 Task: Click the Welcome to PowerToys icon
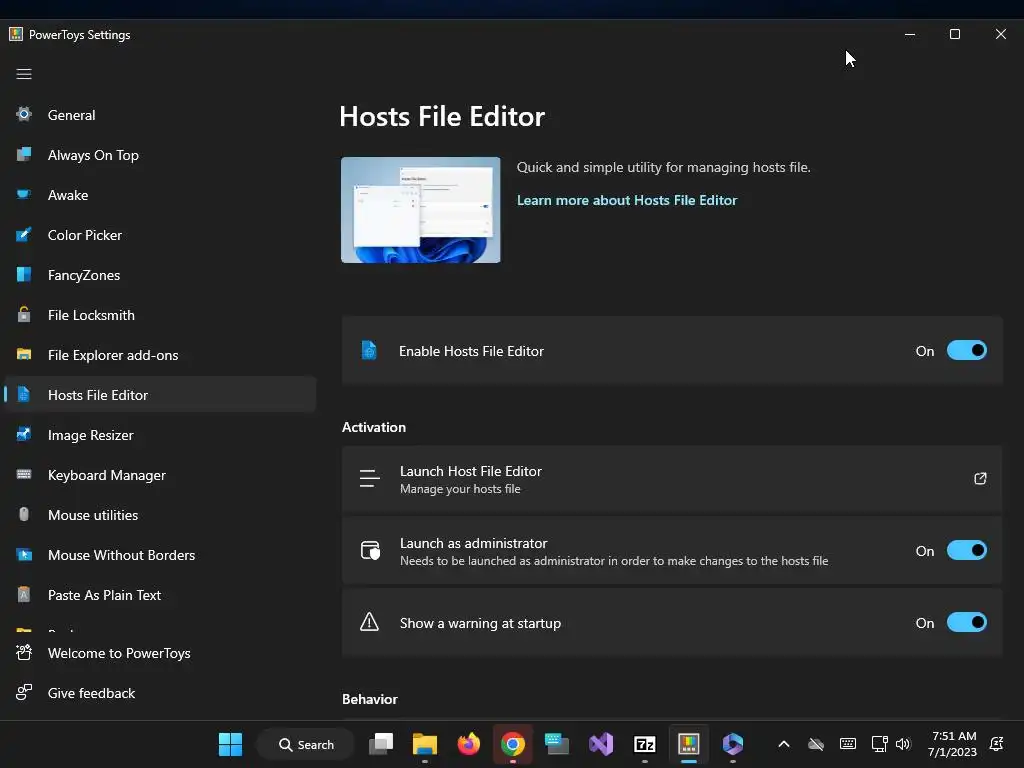[x=24, y=652]
